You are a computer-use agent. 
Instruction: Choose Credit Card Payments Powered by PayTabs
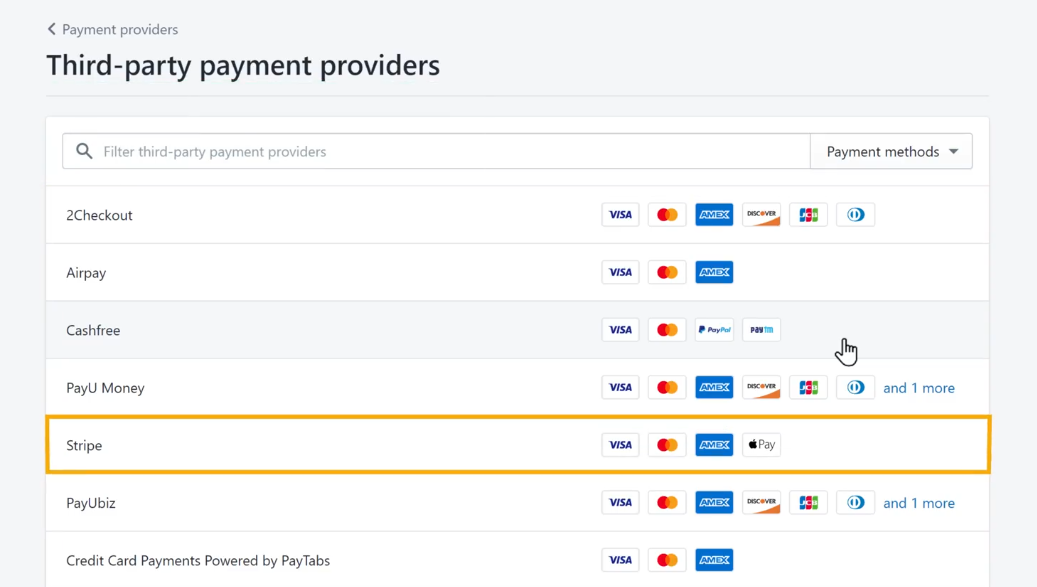point(517,560)
